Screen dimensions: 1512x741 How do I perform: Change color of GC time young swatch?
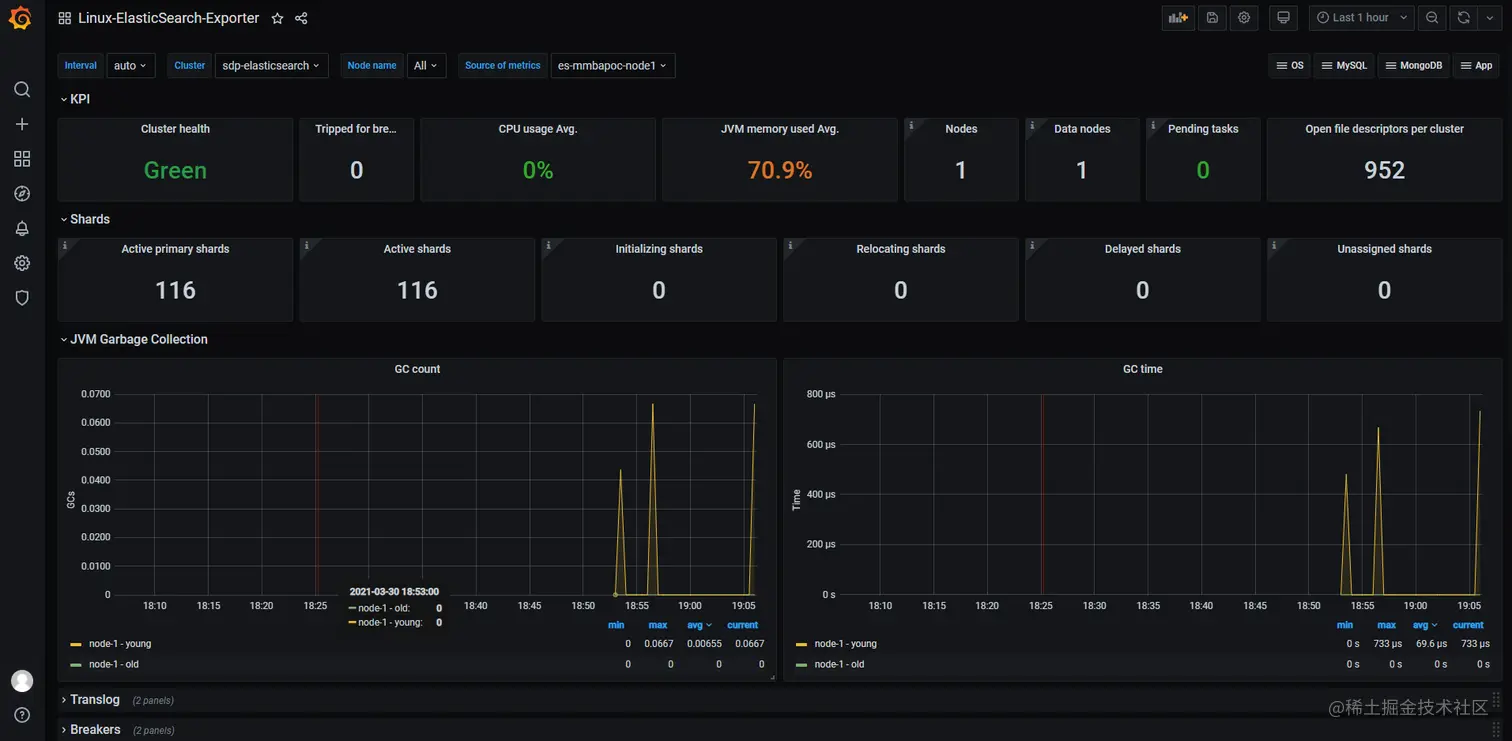tap(801, 645)
